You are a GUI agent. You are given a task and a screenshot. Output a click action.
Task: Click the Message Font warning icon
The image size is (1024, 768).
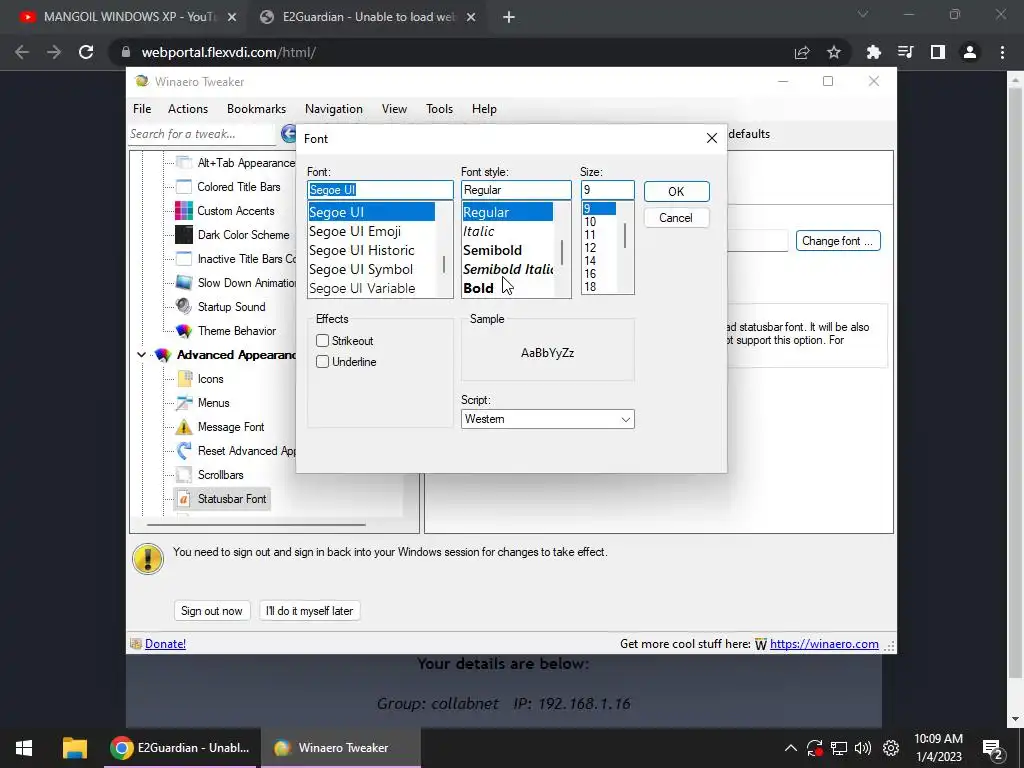[x=184, y=427]
